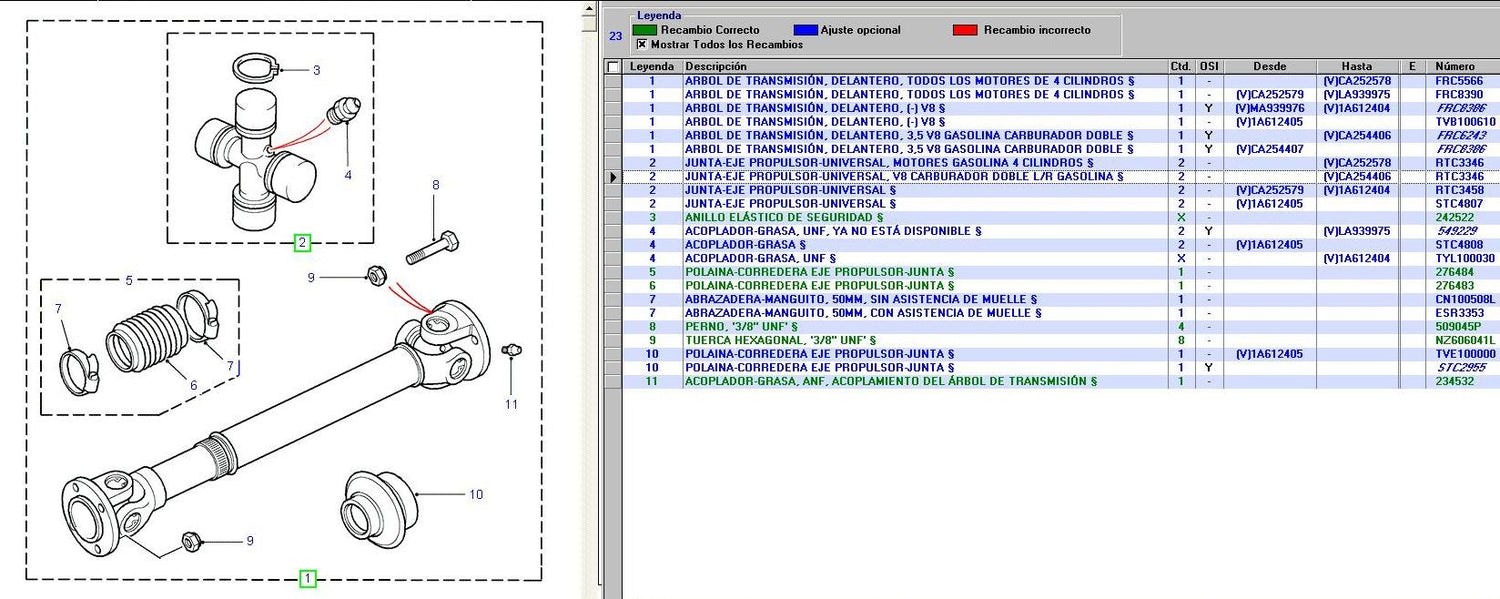The height and width of the screenshot is (599, 1500).
Task: Click green callout box 1 in diagram
Action: pyautogui.click(x=308, y=578)
